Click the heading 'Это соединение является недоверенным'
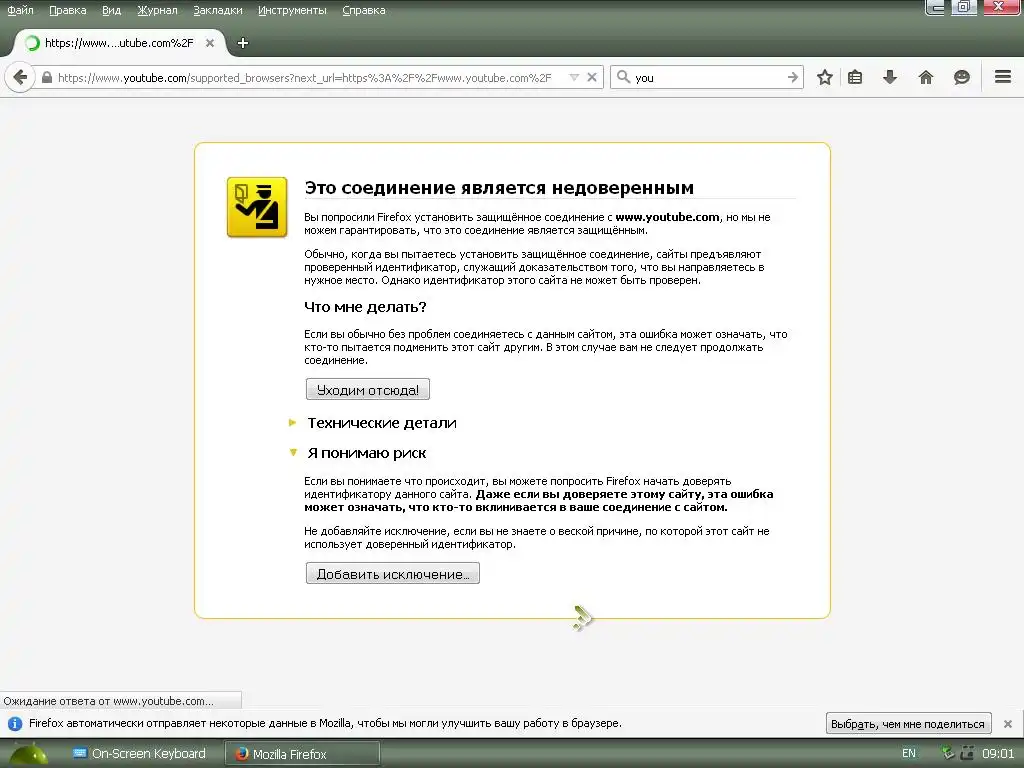 pyautogui.click(x=499, y=187)
